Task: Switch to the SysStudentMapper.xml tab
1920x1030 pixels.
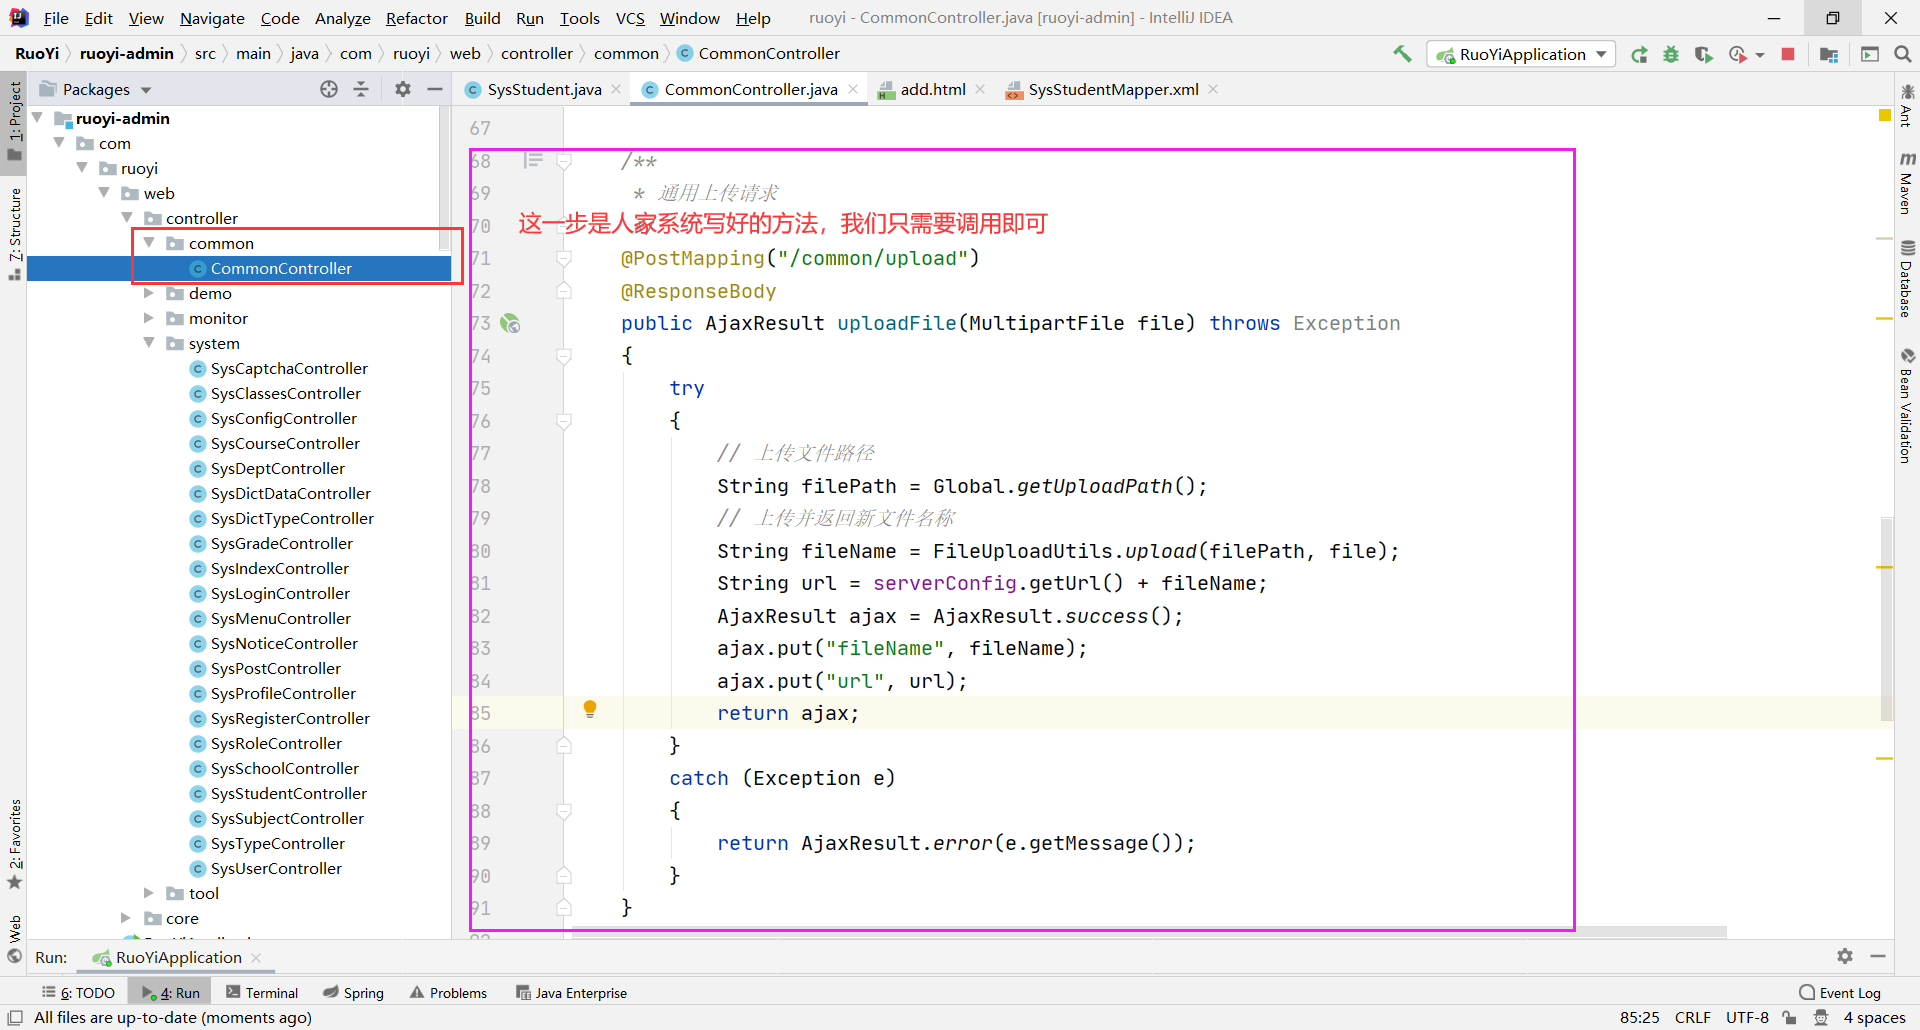Action: point(1113,89)
